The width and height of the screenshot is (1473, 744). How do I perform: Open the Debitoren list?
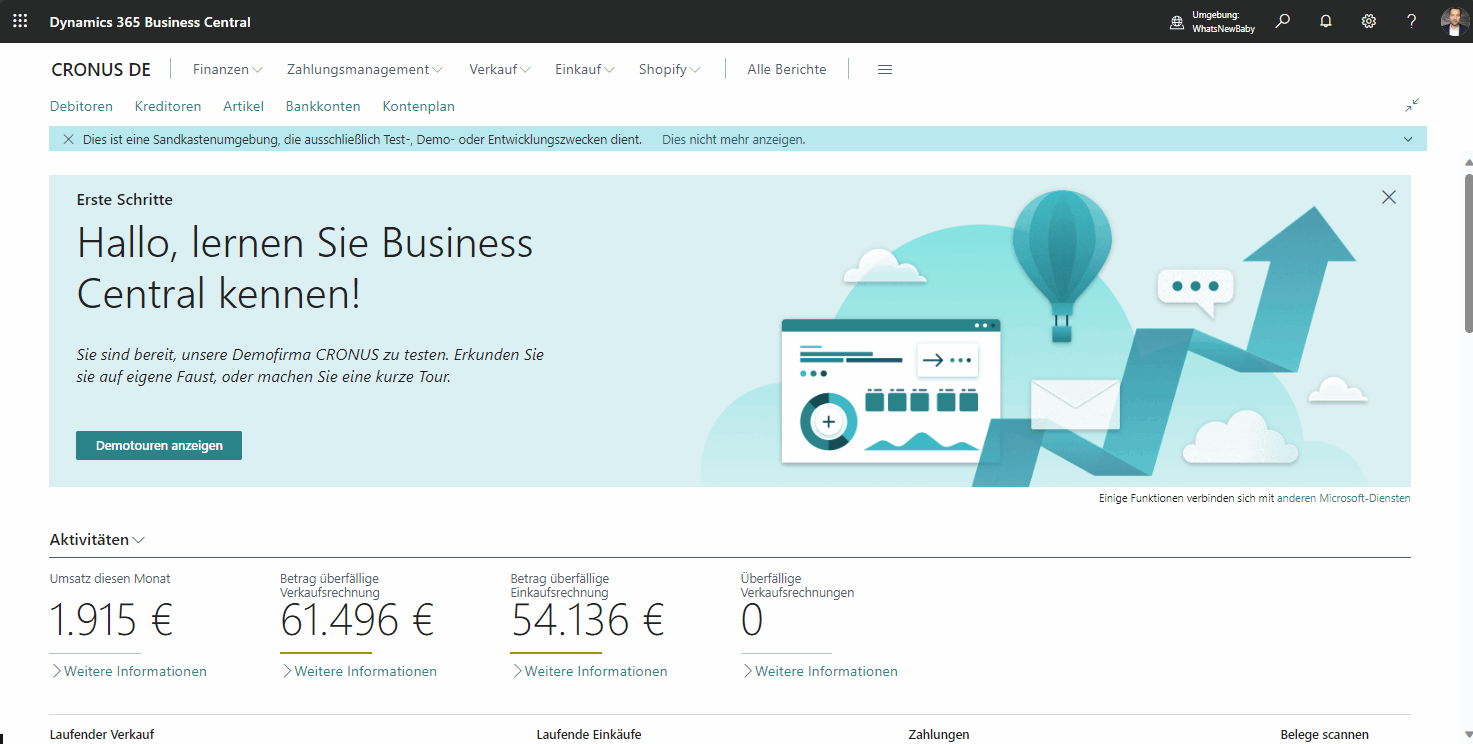(x=81, y=106)
